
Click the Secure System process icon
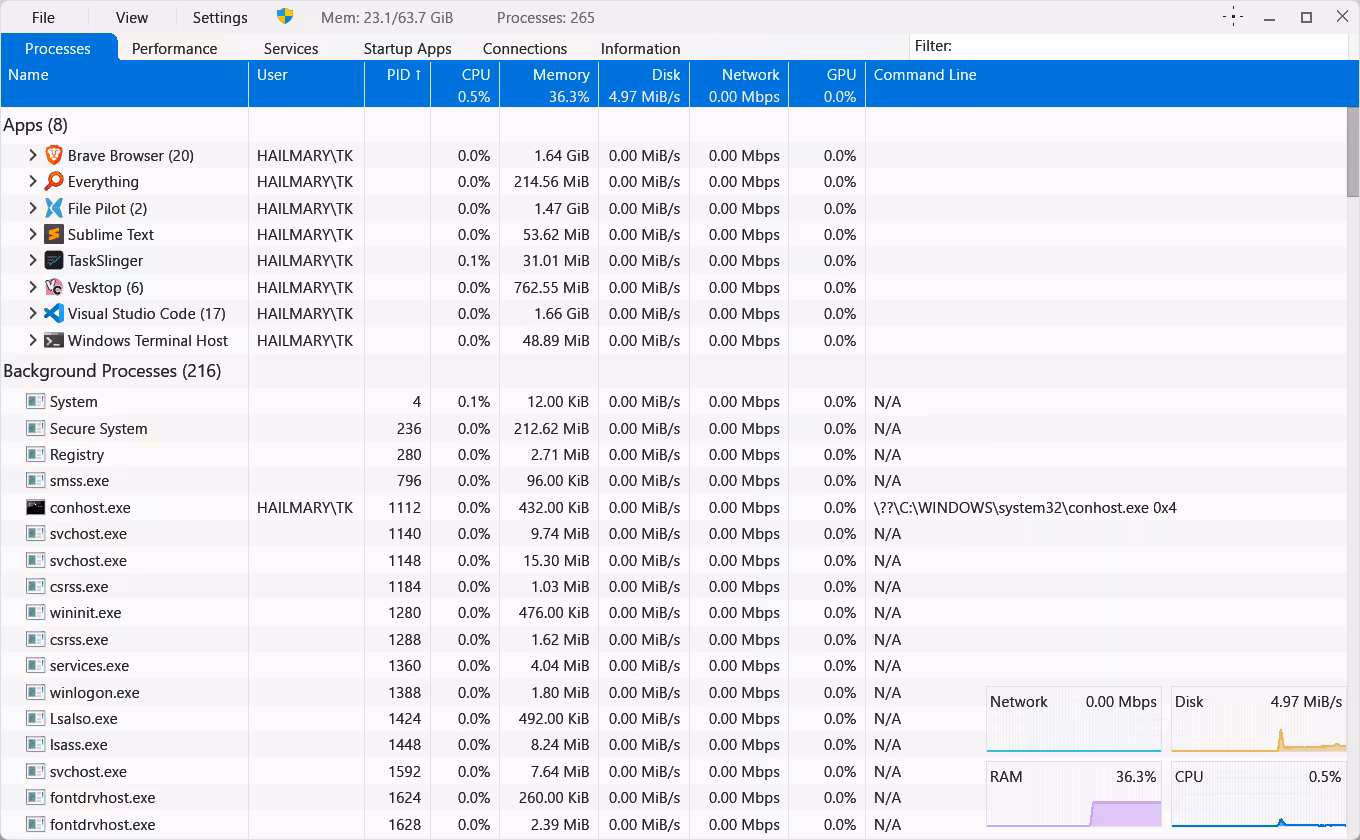36,428
